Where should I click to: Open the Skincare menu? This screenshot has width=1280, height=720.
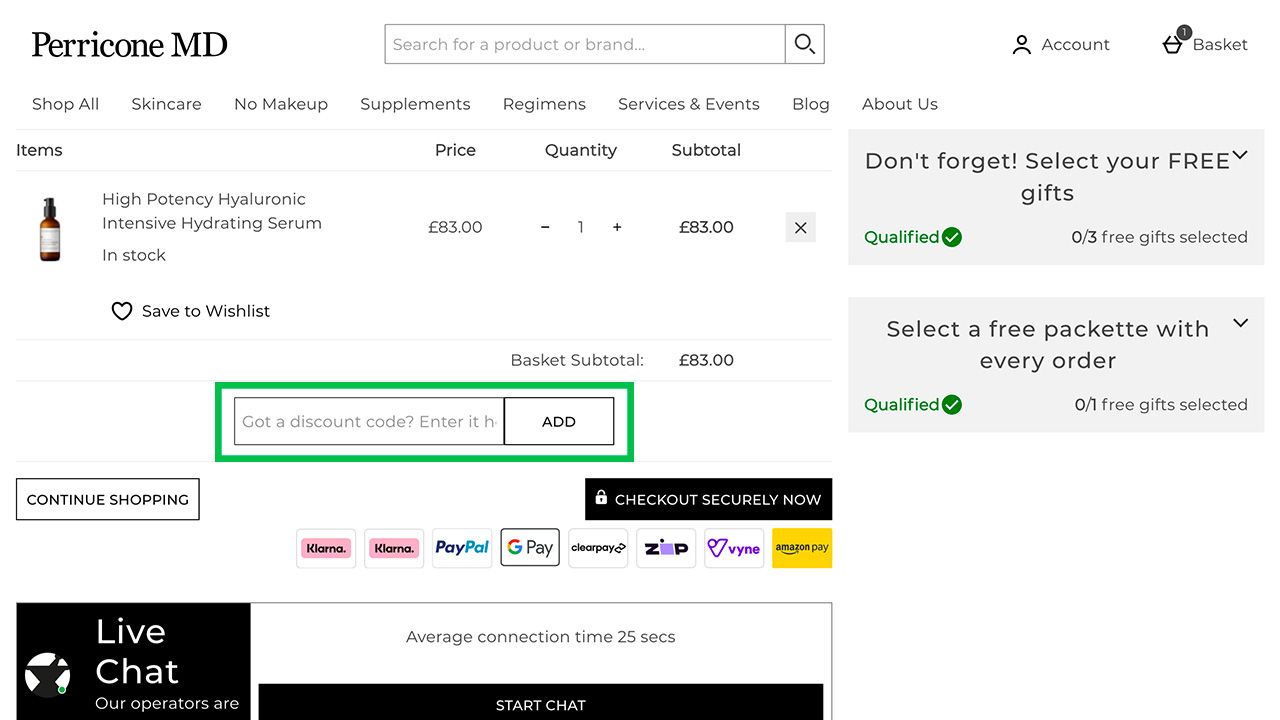pos(166,104)
